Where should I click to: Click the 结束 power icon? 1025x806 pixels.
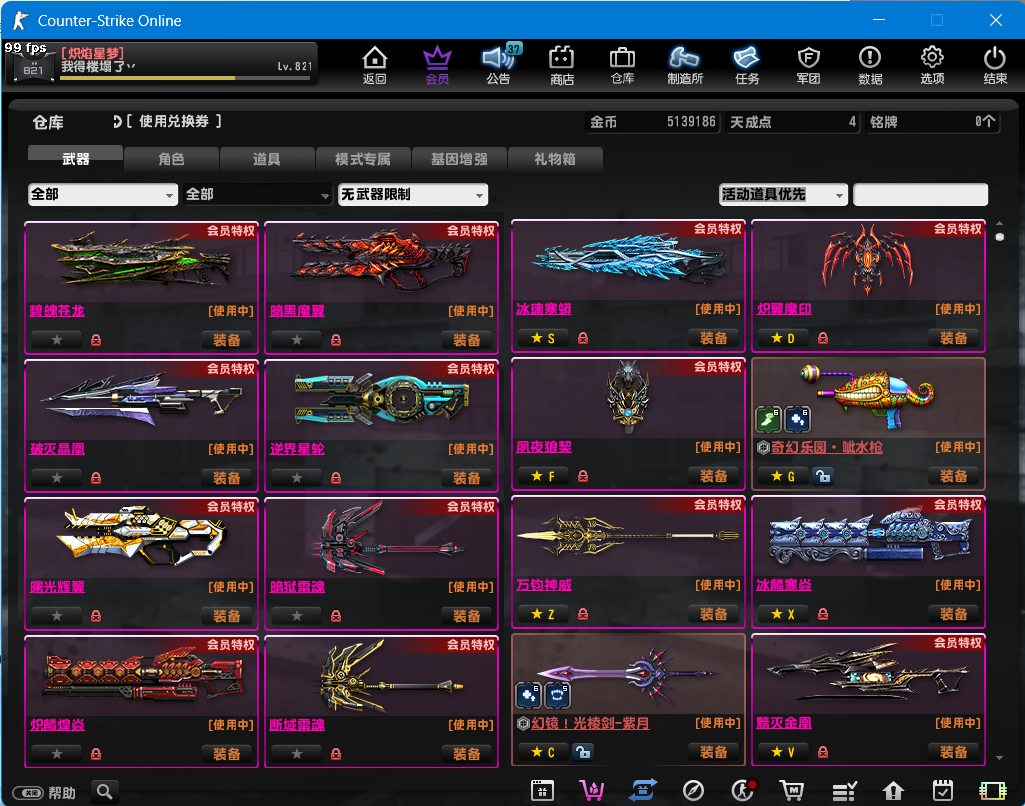point(994,64)
